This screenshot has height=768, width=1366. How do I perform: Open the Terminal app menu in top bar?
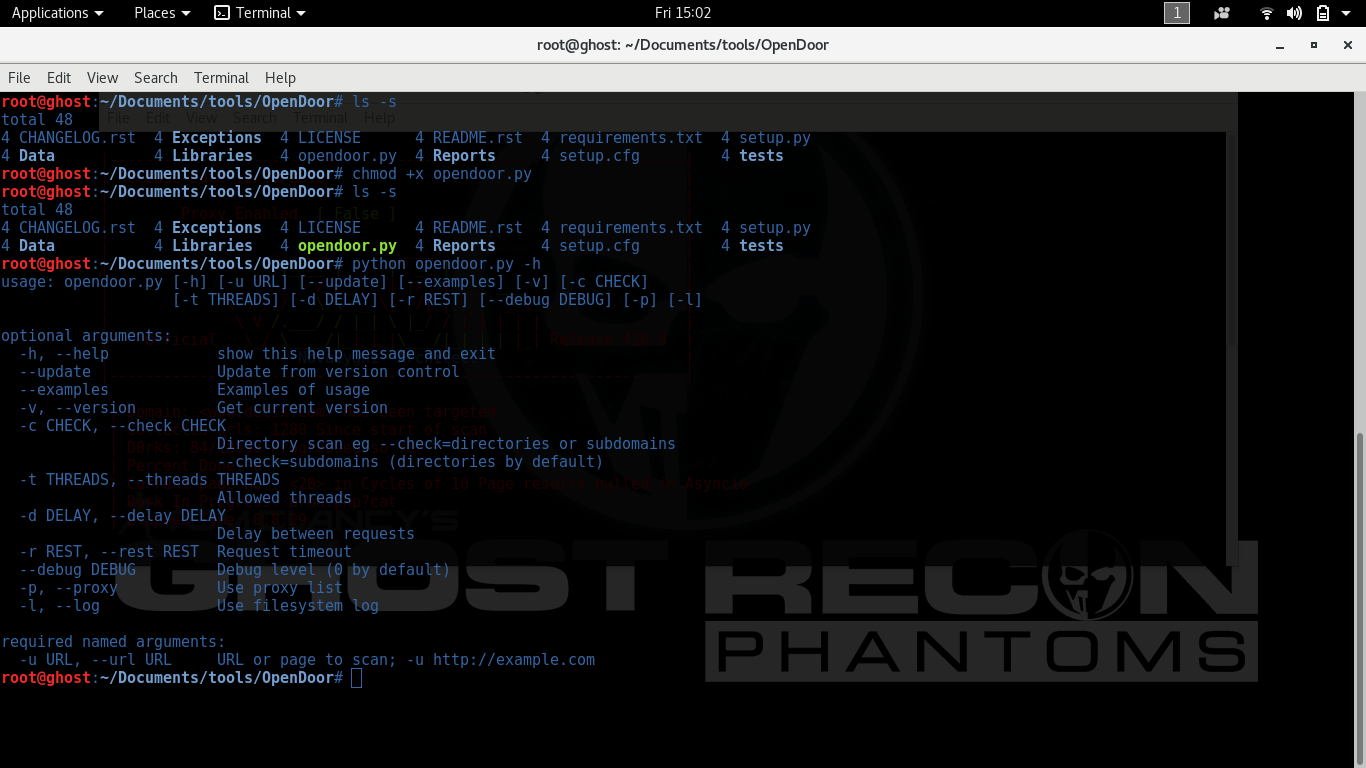point(260,13)
